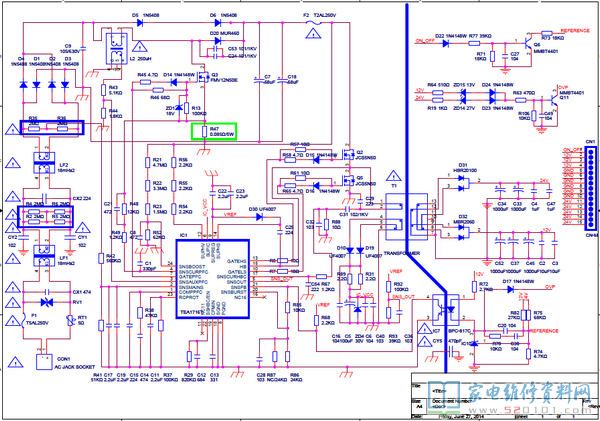Click the D22 1N4148W diode symbol
Image resolution: width=600 pixels, height=421 pixels.
click(x=446, y=43)
